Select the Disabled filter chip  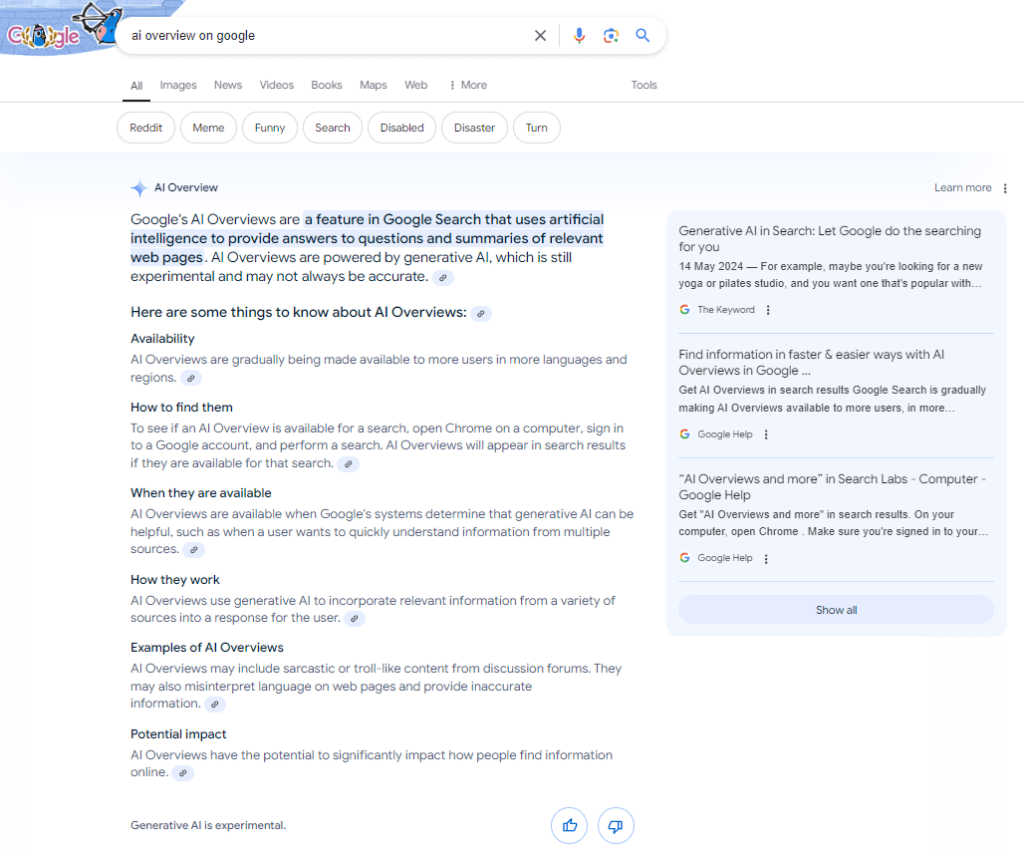pyautogui.click(x=402, y=128)
